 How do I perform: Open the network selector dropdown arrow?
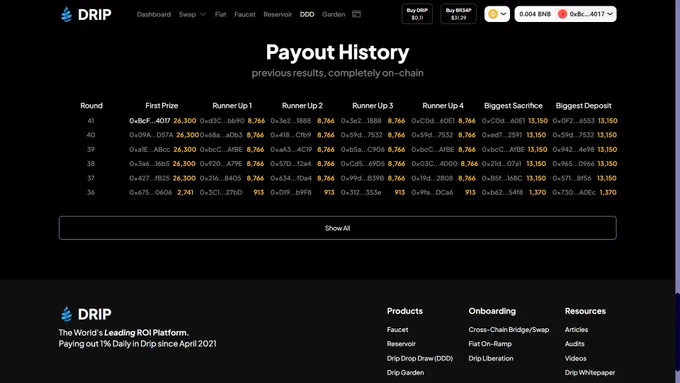click(503, 14)
